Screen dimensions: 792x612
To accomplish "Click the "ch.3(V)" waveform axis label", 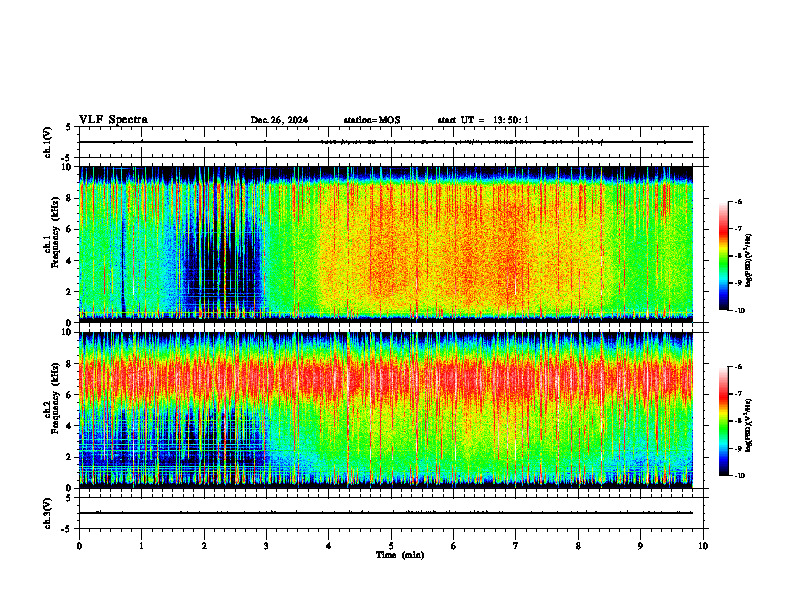I will pos(48,513).
